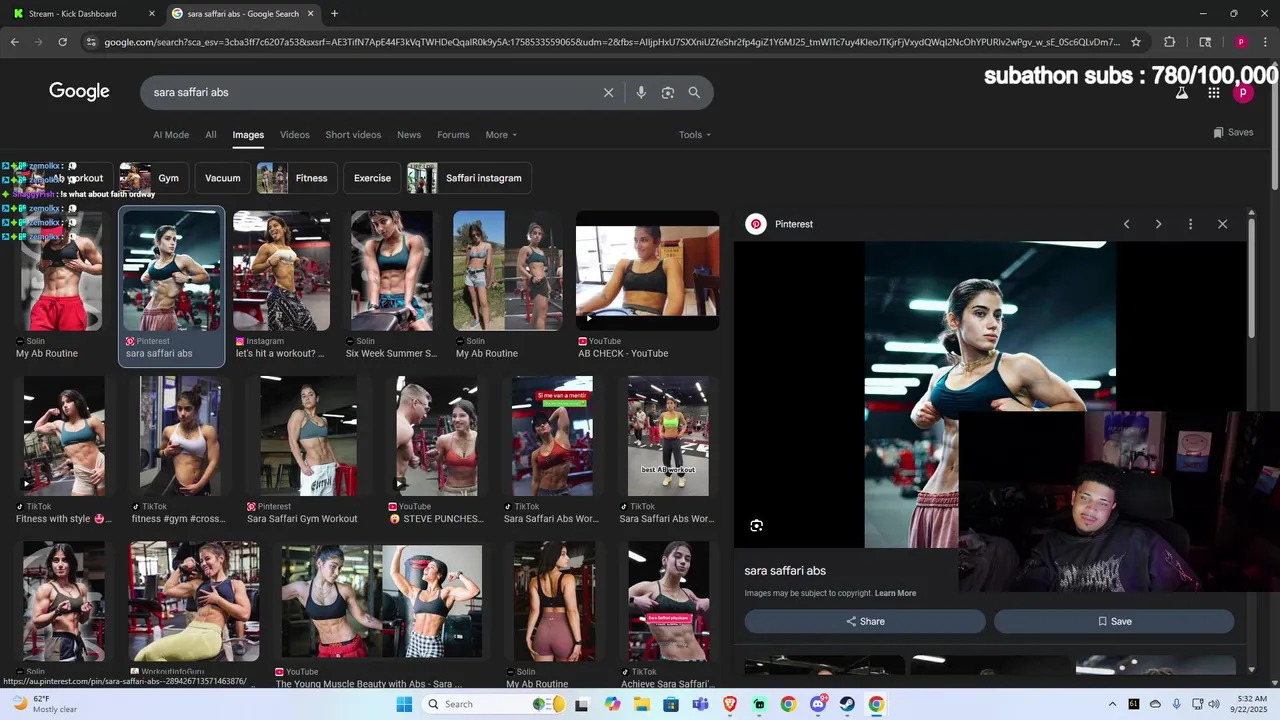Go to previous image in preview panel

[x=1126, y=224]
